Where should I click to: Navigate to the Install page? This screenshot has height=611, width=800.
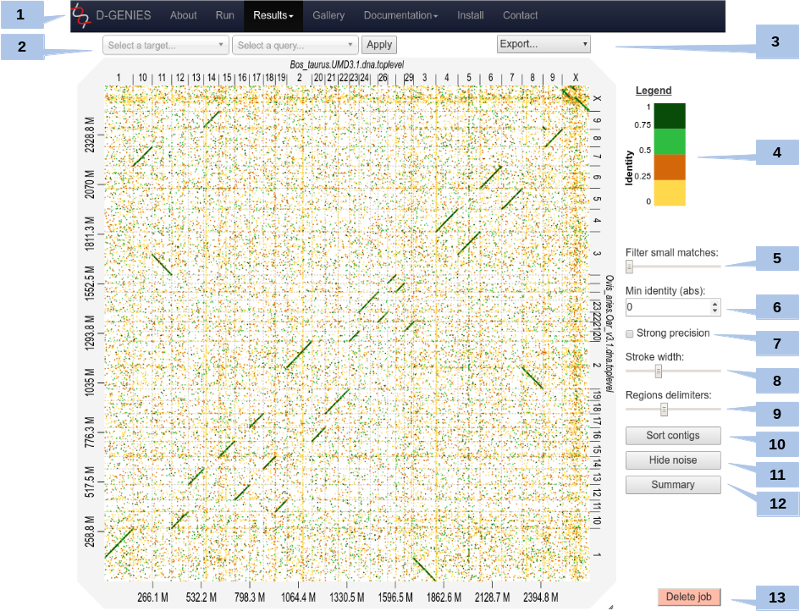pos(470,15)
